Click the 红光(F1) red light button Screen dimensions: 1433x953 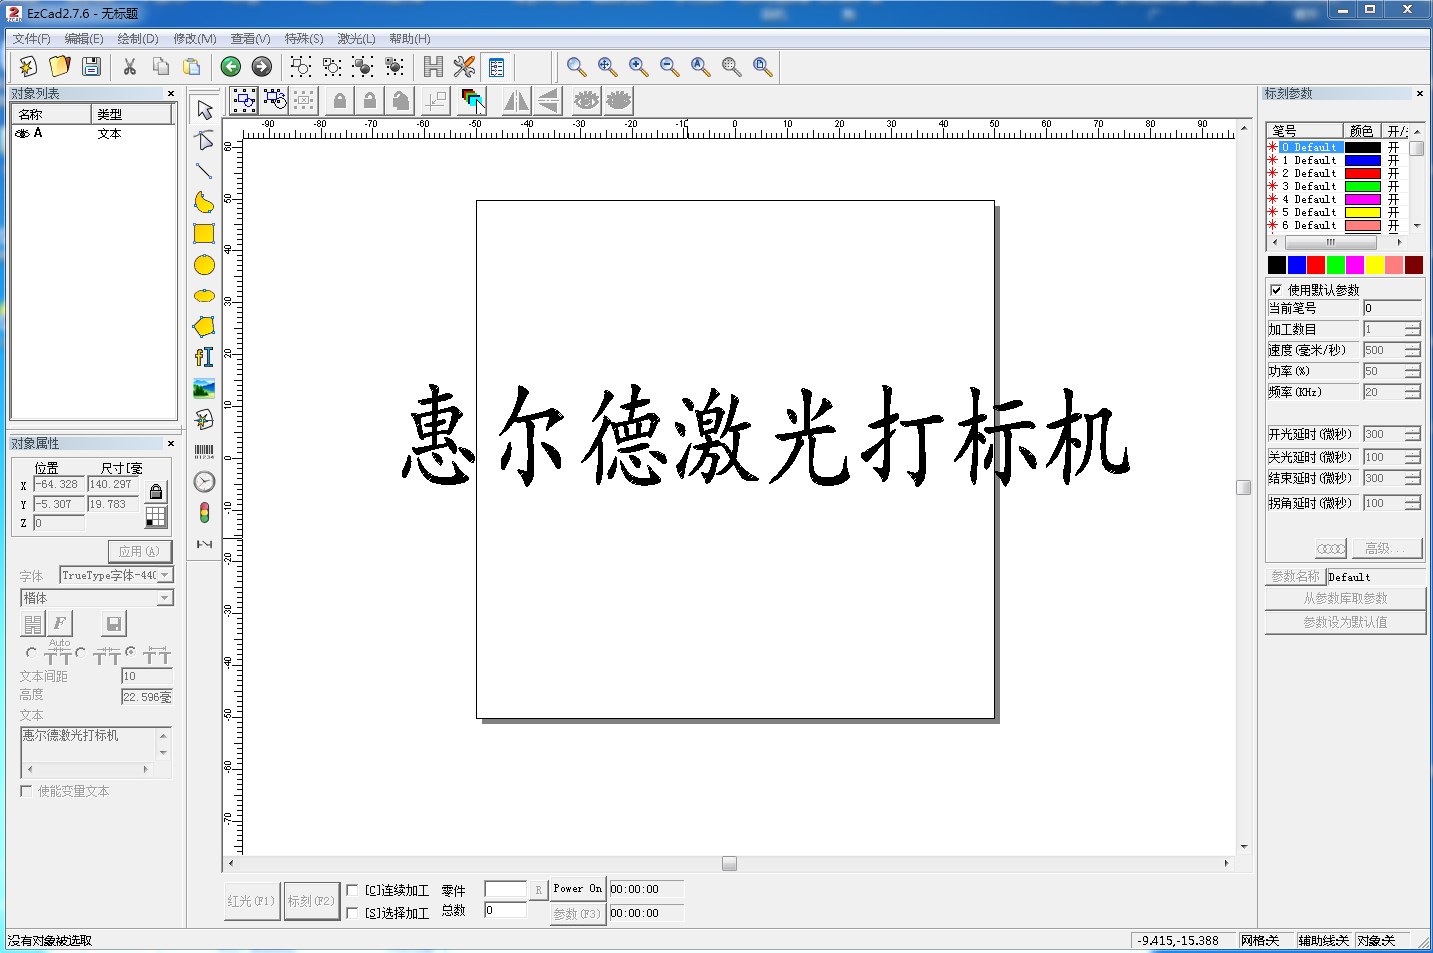(x=251, y=901)
